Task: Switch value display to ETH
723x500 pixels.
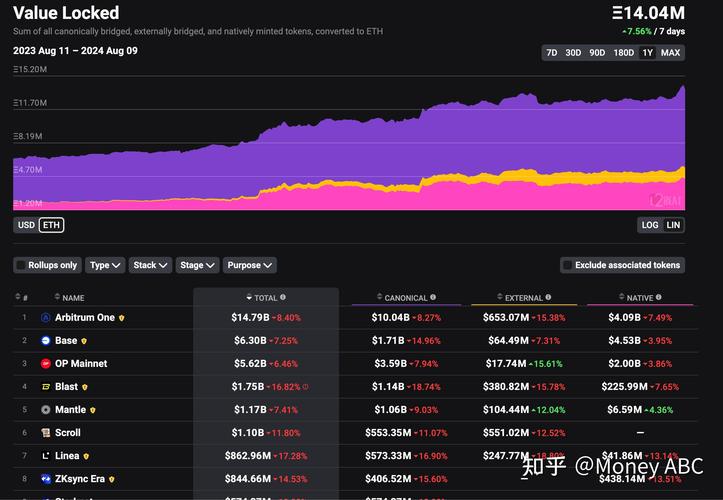Action: tap(51, 225)
